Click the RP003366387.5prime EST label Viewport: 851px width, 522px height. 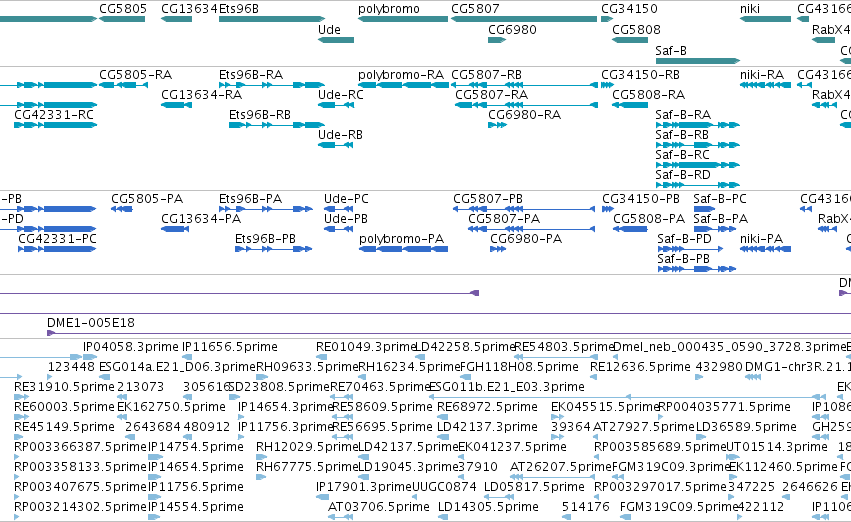(80, 447)
